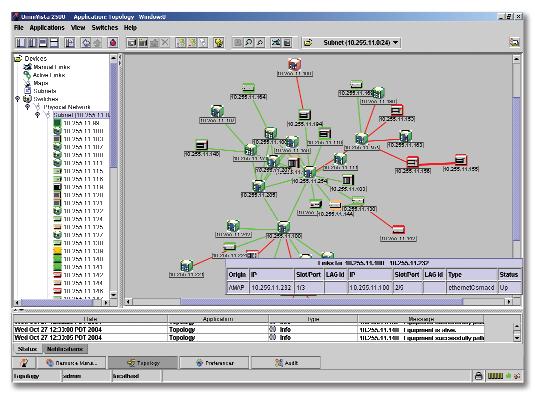Select the Subnets icon in device tree
Viewport: 535px width, 395px height.
point(27,91)
